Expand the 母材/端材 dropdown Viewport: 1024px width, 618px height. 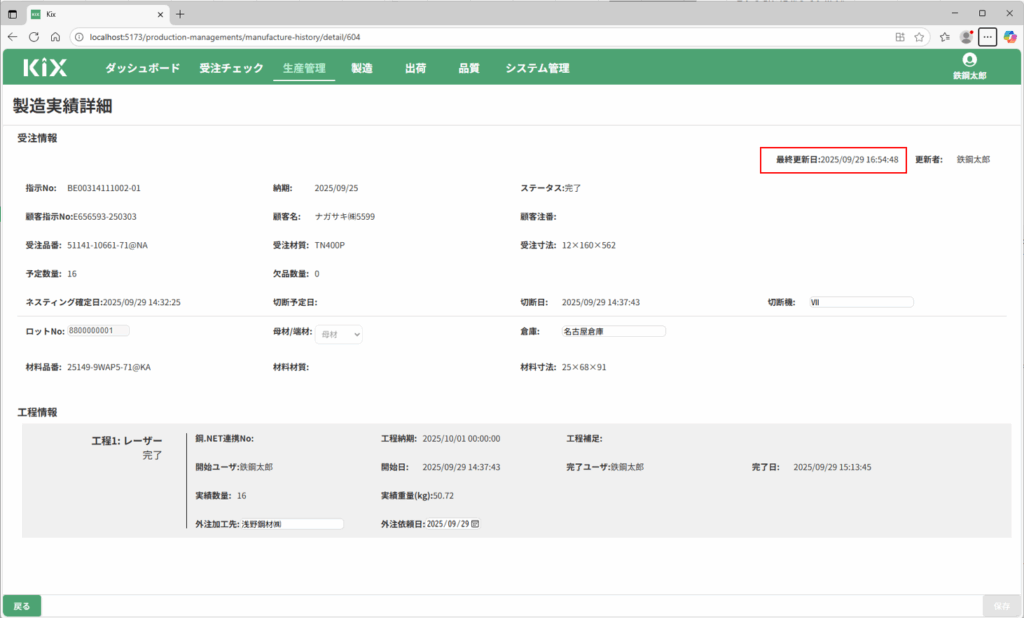339,335
